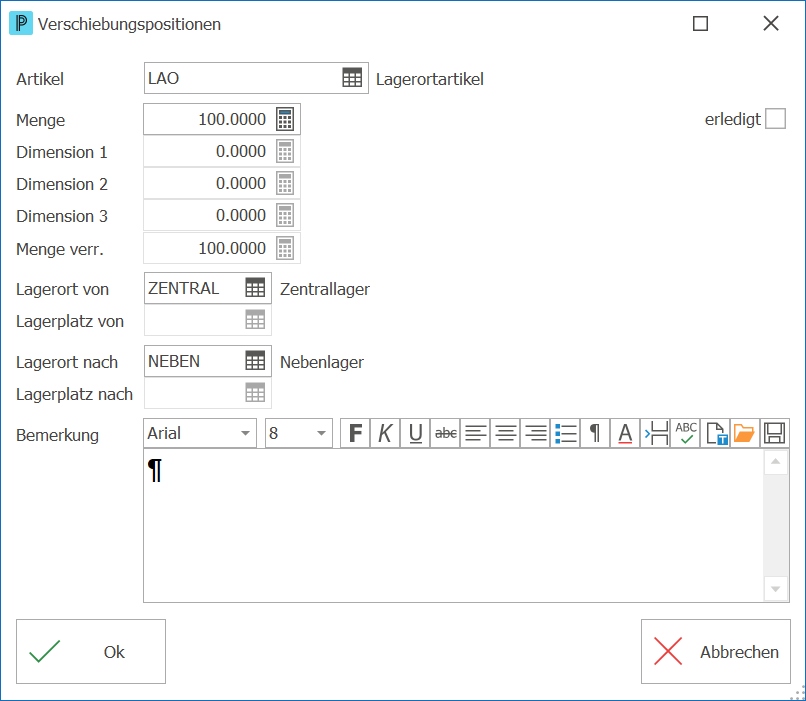Viewport: 806px width, 701px height.
Task: Click the Abbrechen button
Action: 716,652
